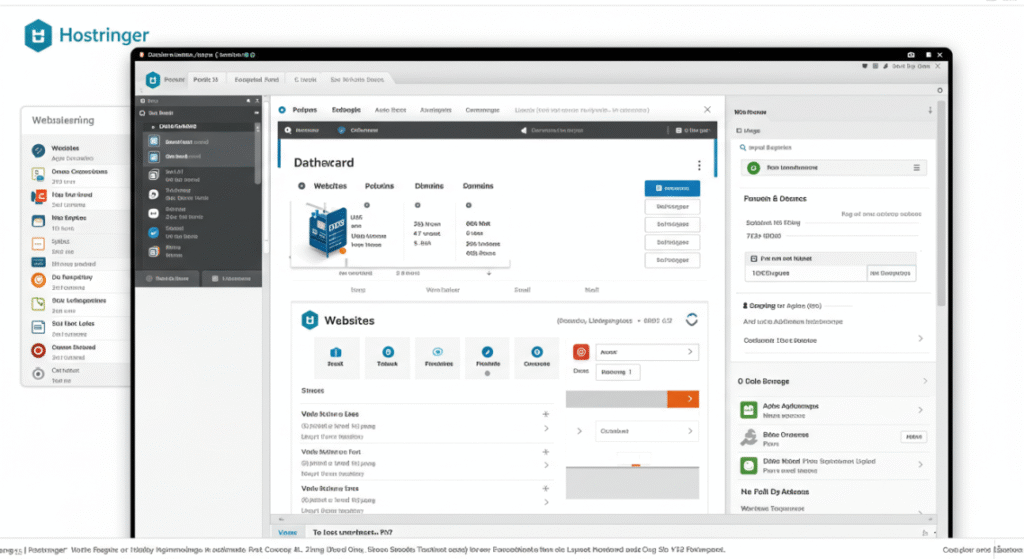The height and width of the screenshot is (559, 1024).
Task: Click the small chevron left of the lower dropdown
Action: [x=579, y=431]
